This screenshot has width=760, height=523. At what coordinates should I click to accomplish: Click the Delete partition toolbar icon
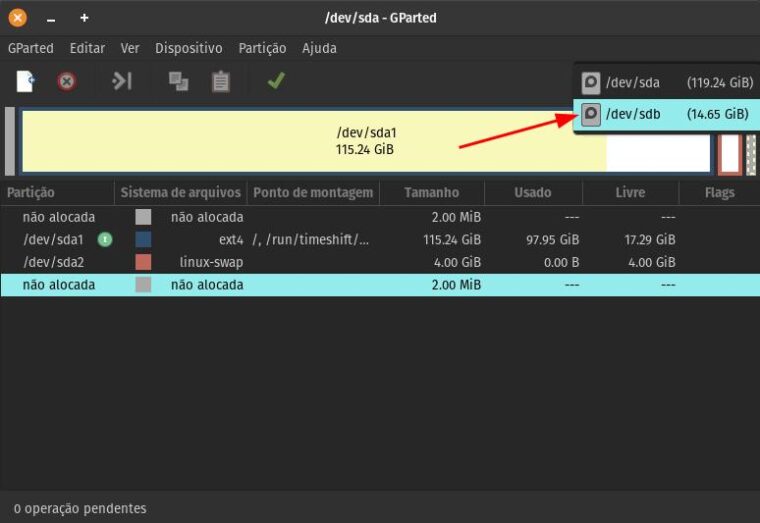pos(67,81)
